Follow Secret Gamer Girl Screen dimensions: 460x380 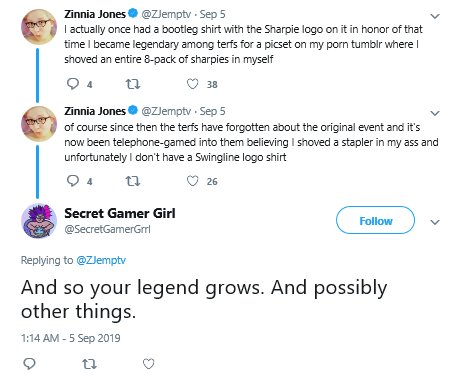tap(375, 220)
